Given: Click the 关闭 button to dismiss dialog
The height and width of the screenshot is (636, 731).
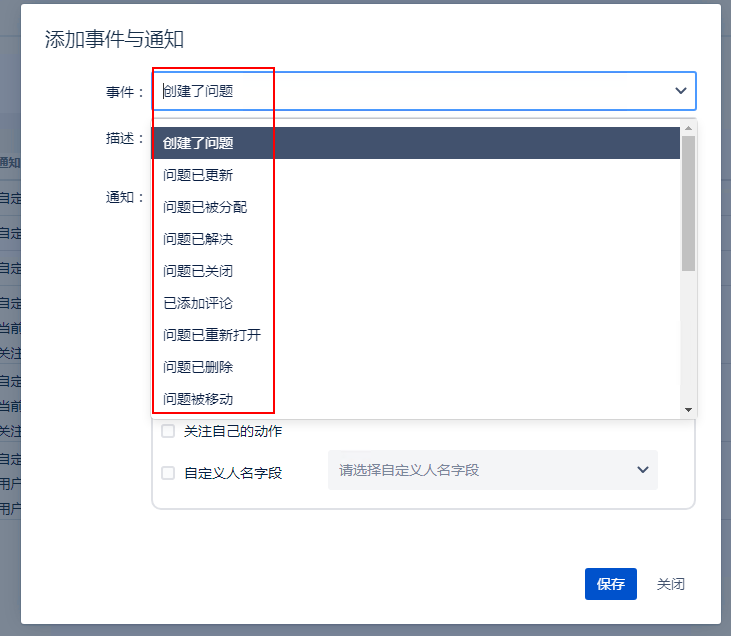Looking at the screenshot, I should click(x=670, y=584).
